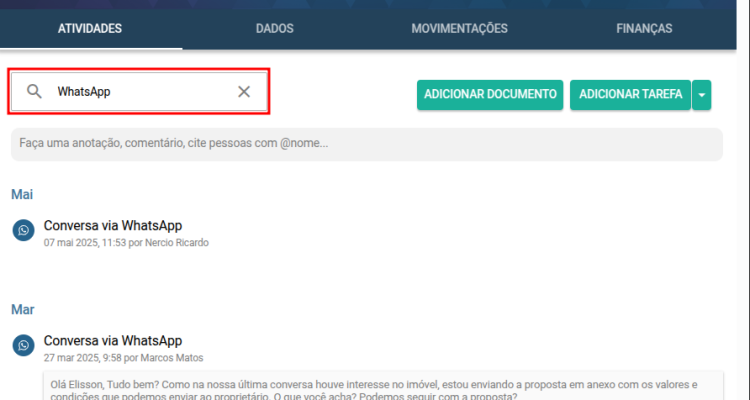
Task: Click the message starting Olá Elisson
Action: tap(383, 387)
